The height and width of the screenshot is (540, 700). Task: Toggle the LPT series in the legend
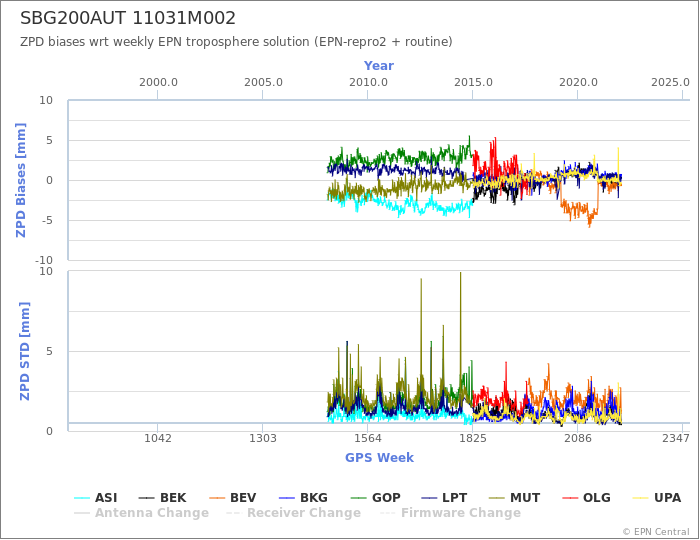444,498
